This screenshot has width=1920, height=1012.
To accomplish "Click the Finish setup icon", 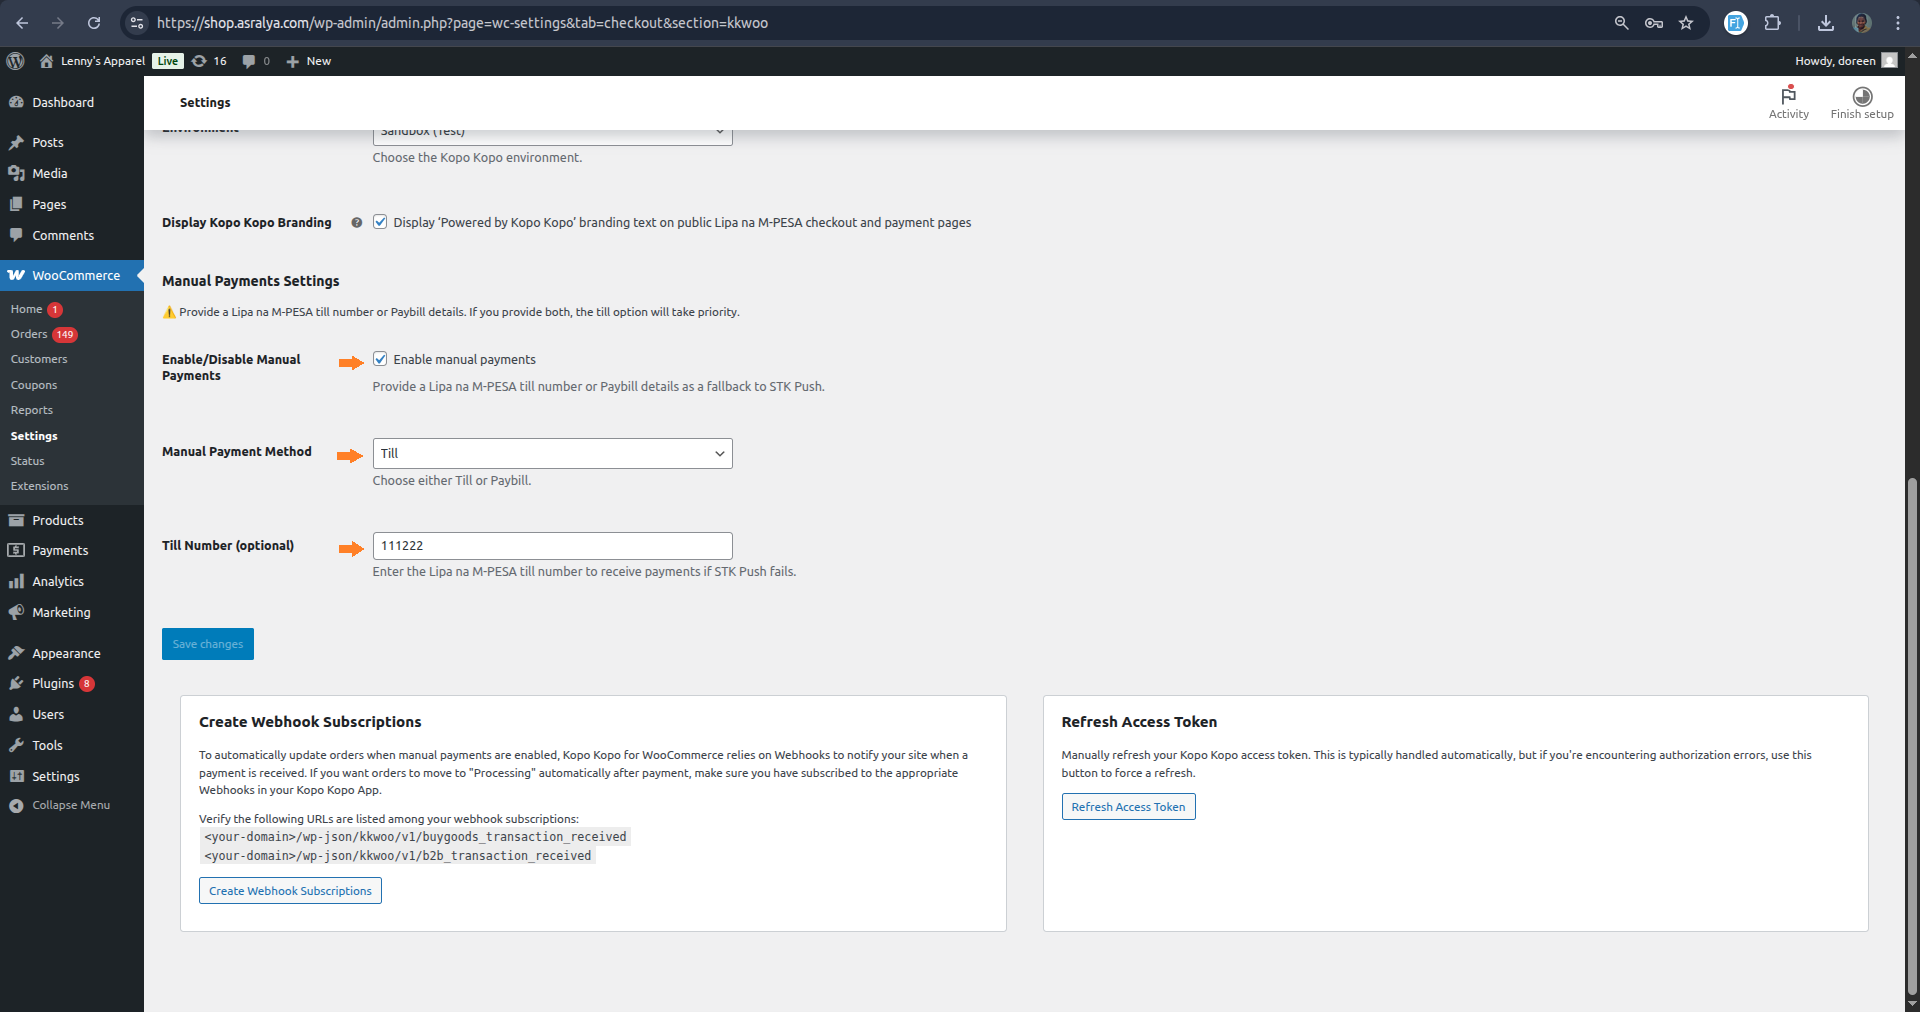I will click(x=1862, y=96).
